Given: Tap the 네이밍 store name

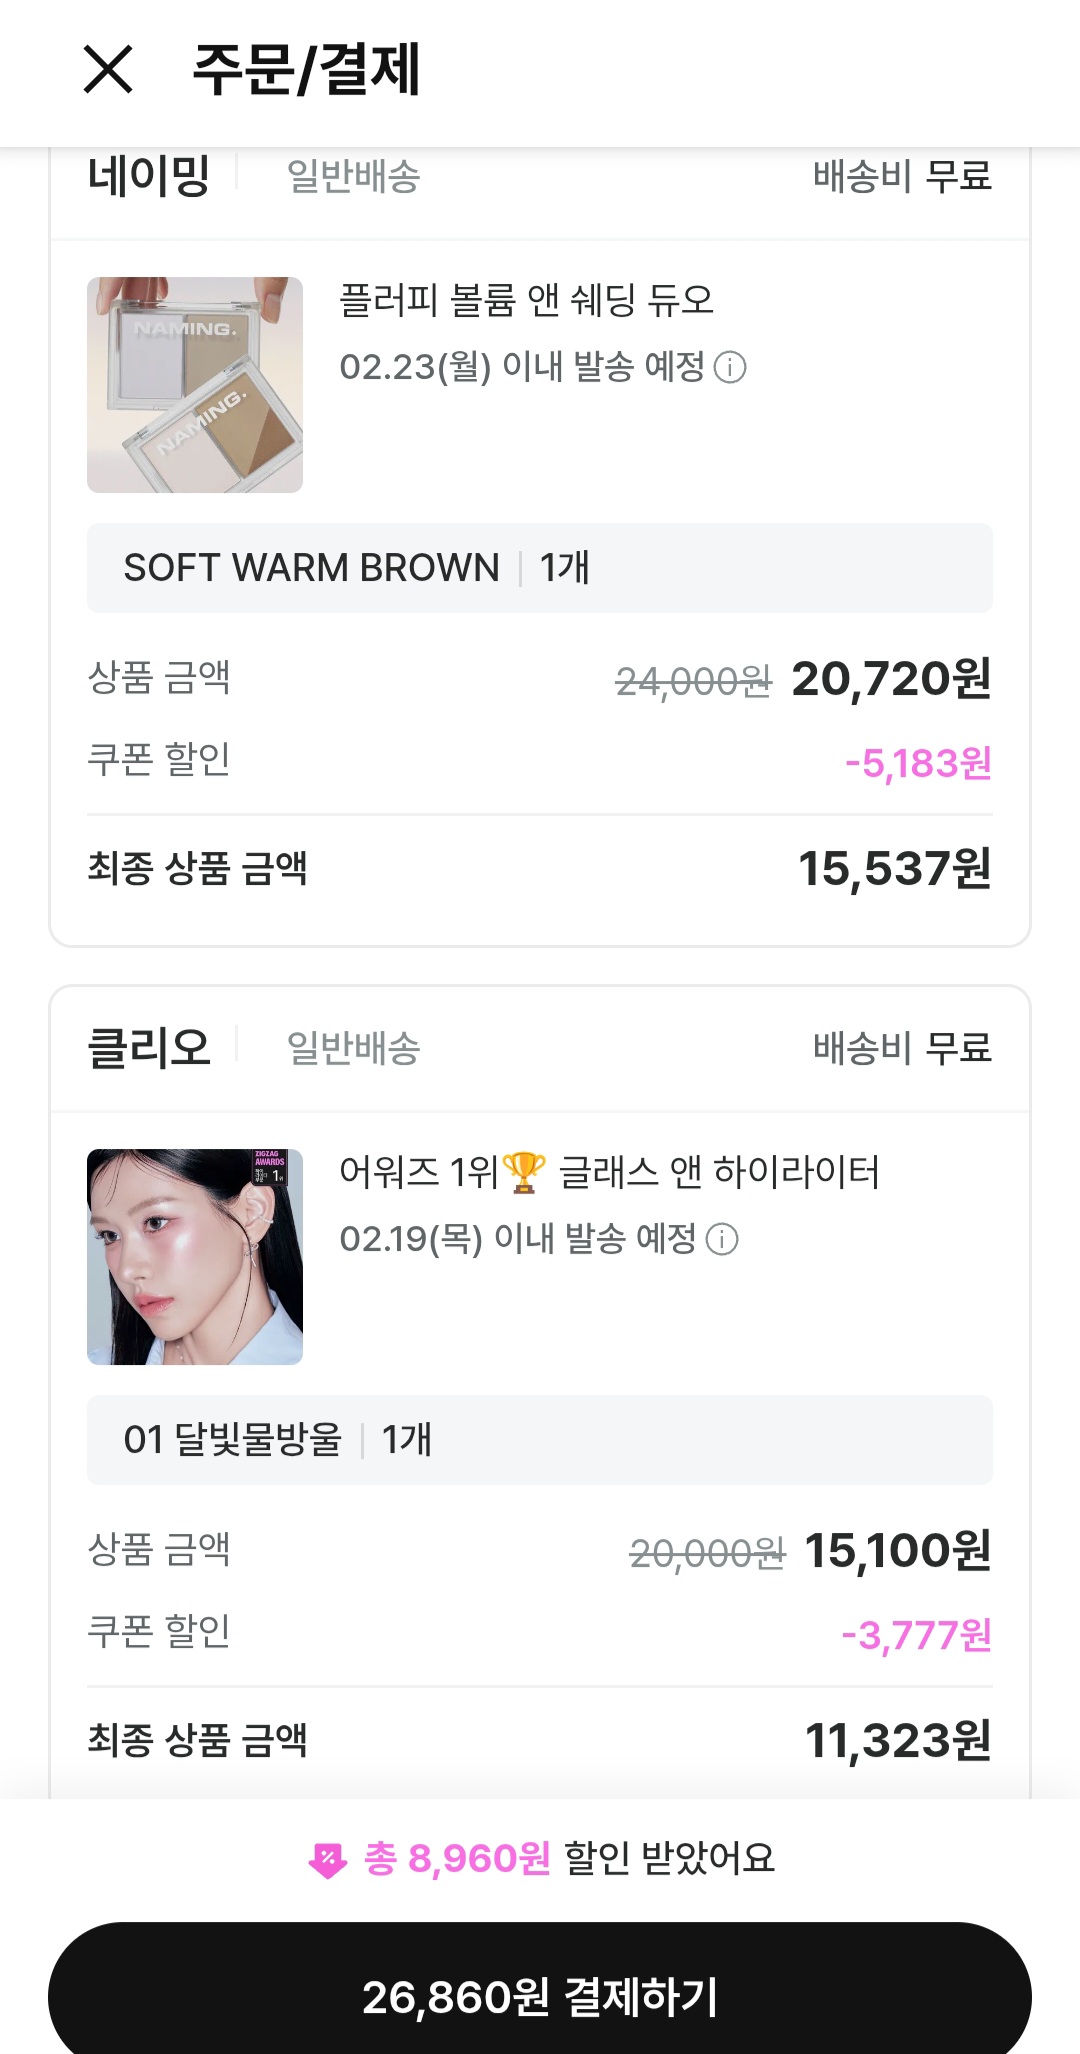Looking at the screenshot, I should (x=149, y=177).
